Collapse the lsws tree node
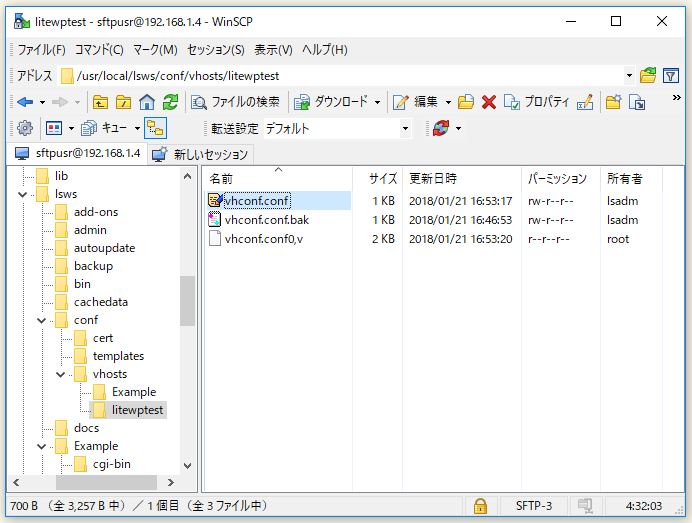The width and height of the screenshot is (692, 523). pos(23,194)
